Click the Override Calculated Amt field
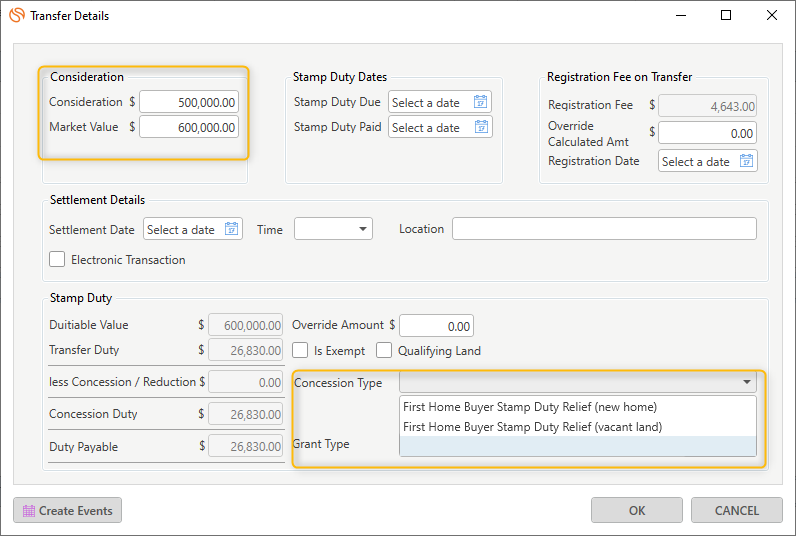 [707, 133]
